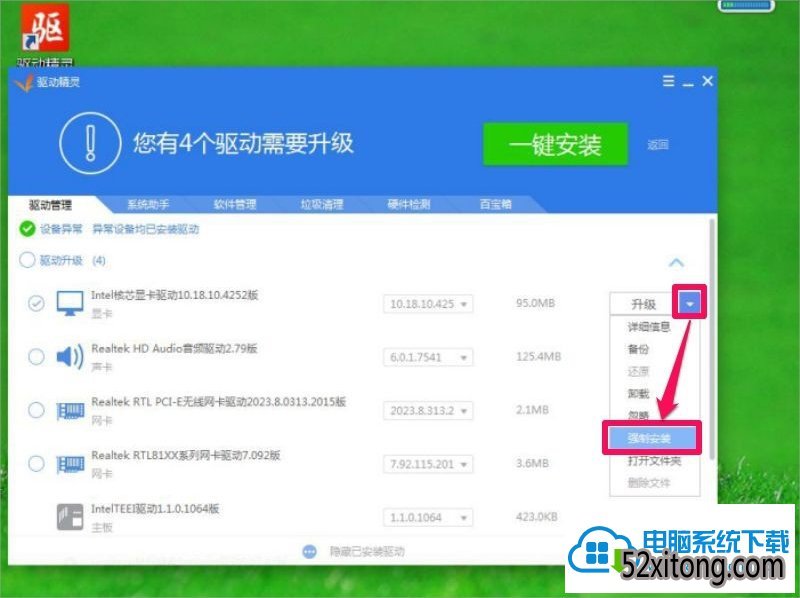Image resolution: width=800 pixels, height=598 pixels.
Task: Open the 10.18.10.425 version dropdown
Action: [428, 304]
